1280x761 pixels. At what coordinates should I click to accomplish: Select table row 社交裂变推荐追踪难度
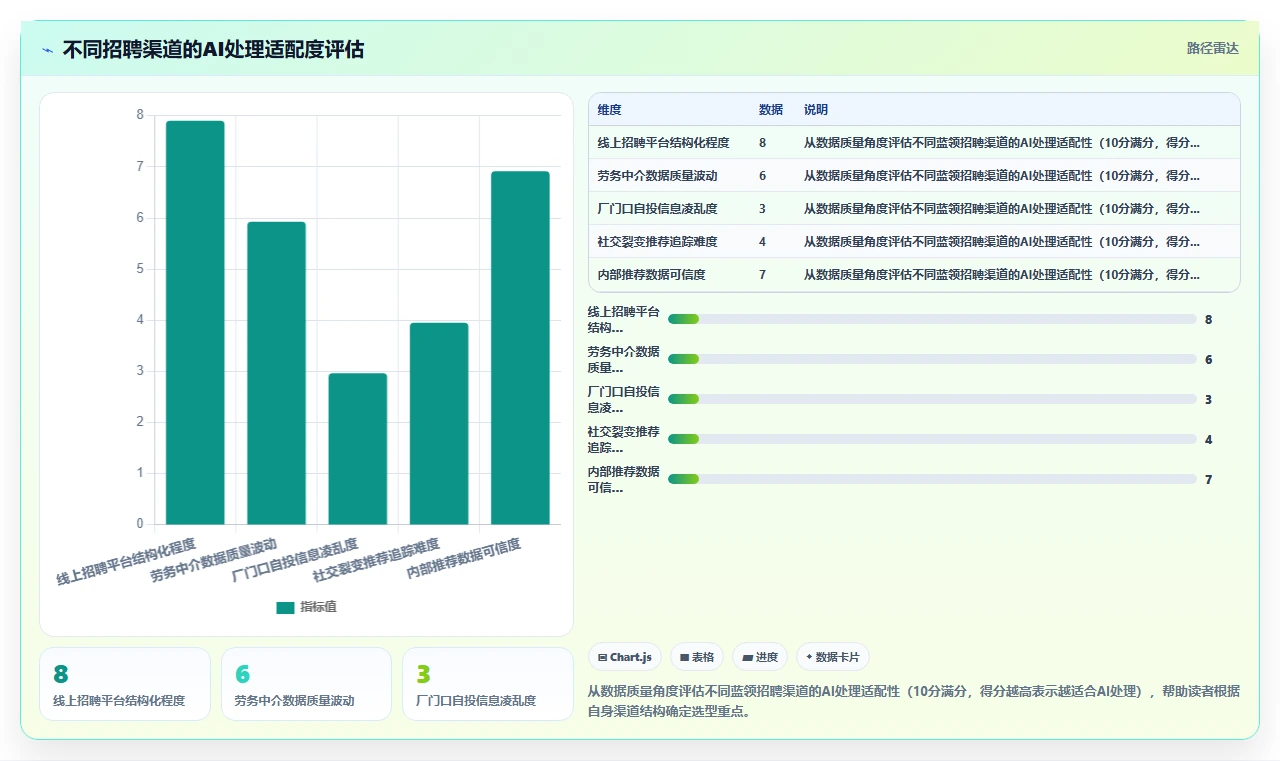coord(914,242)
